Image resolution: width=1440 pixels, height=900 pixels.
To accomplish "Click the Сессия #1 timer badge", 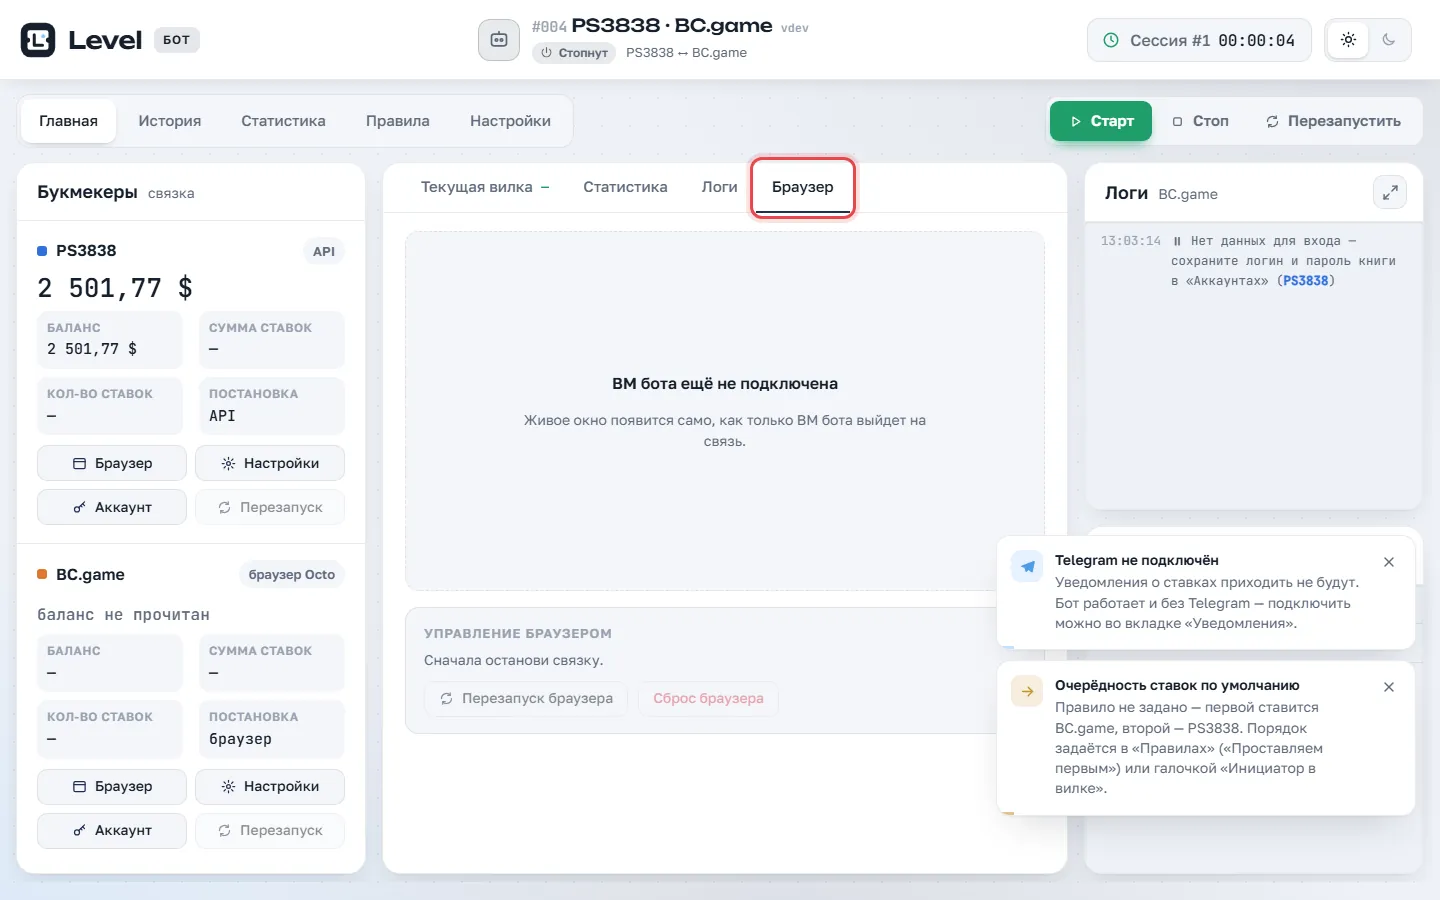I will pos(1199,40).
